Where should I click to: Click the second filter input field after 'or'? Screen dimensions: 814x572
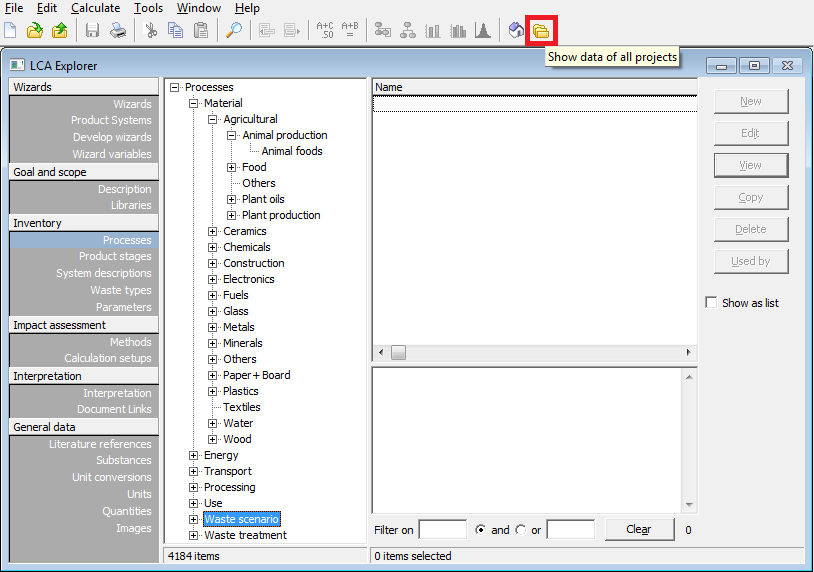pyautogui.click(x=571, y=529)
